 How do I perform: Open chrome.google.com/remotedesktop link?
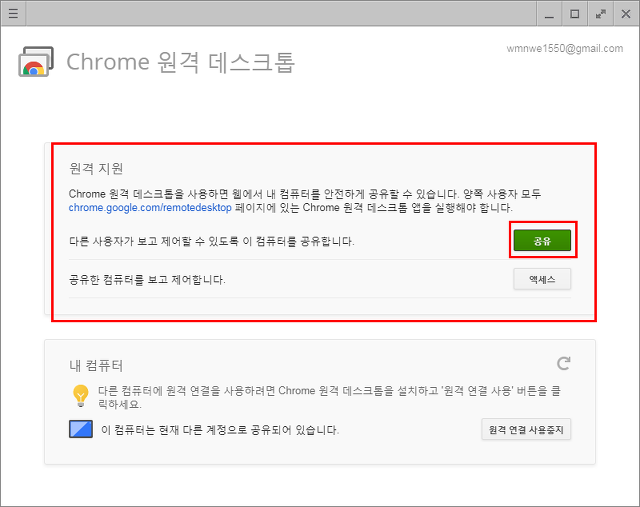click(x=150, y=208)
